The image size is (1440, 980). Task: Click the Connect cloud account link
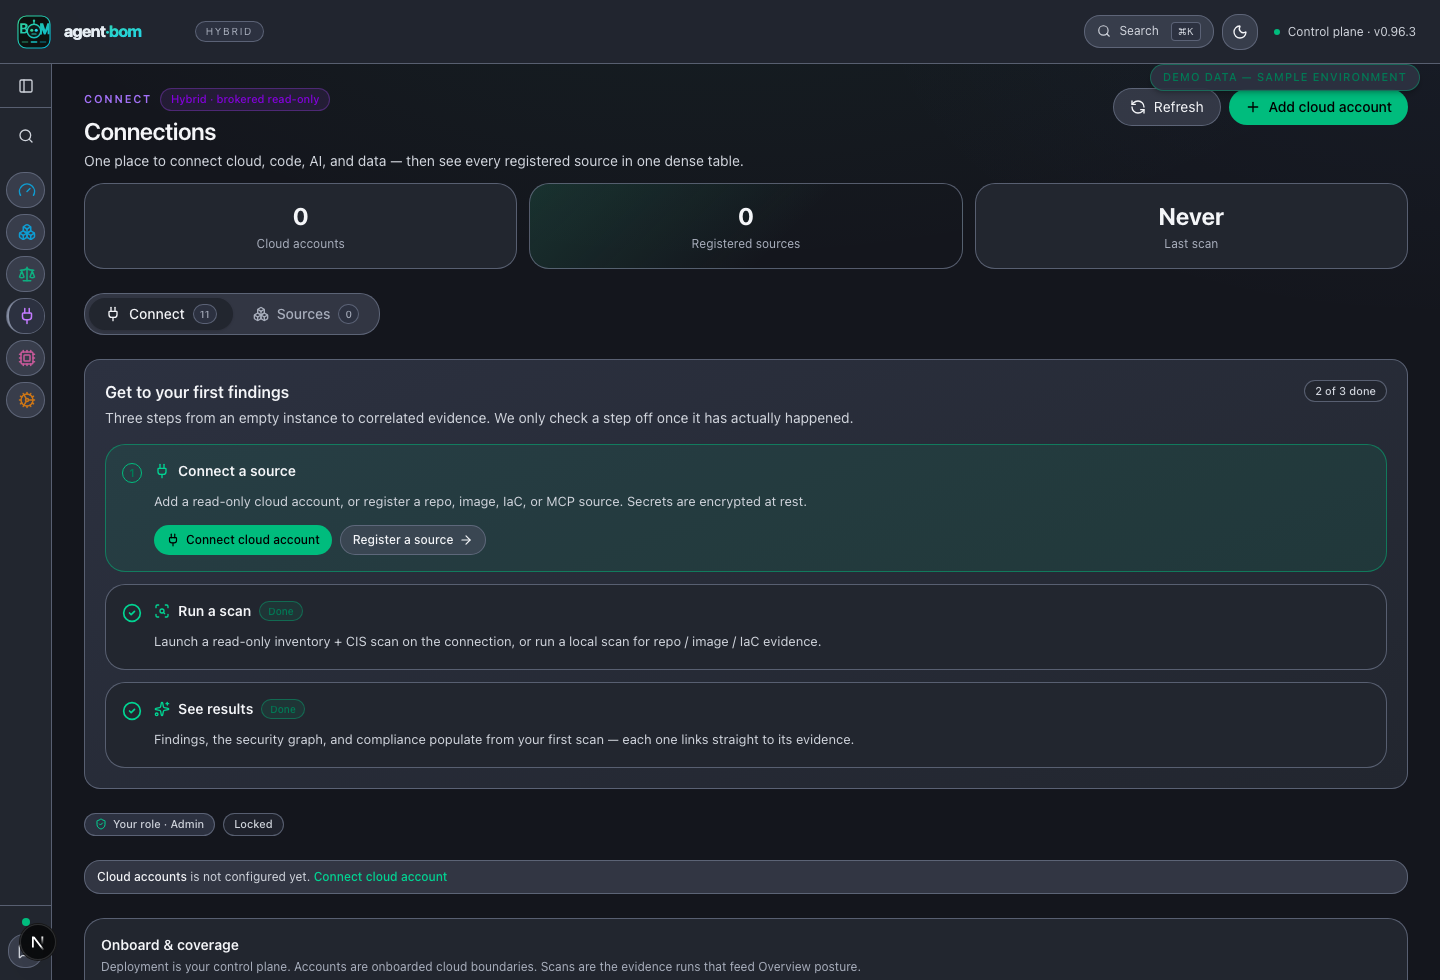pyautogui.click(x=380, y=877)
